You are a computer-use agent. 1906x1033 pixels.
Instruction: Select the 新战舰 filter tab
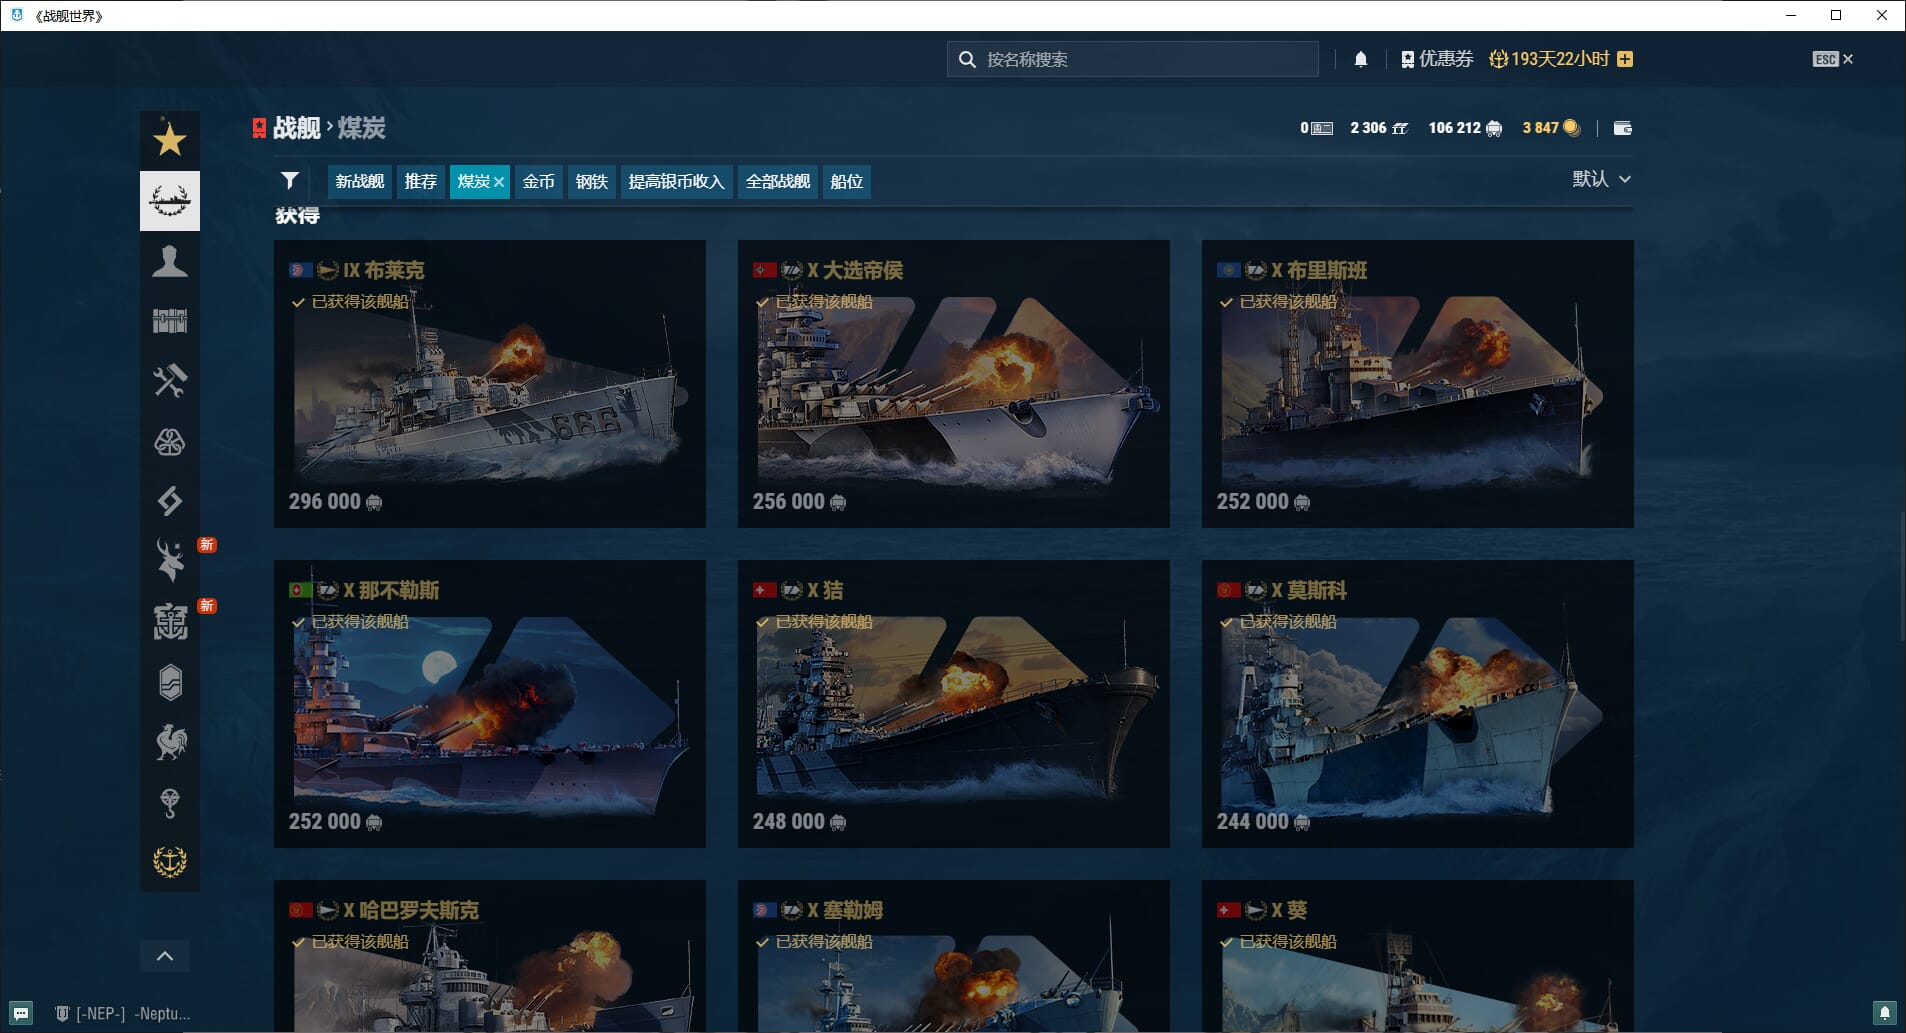[359, 182]
